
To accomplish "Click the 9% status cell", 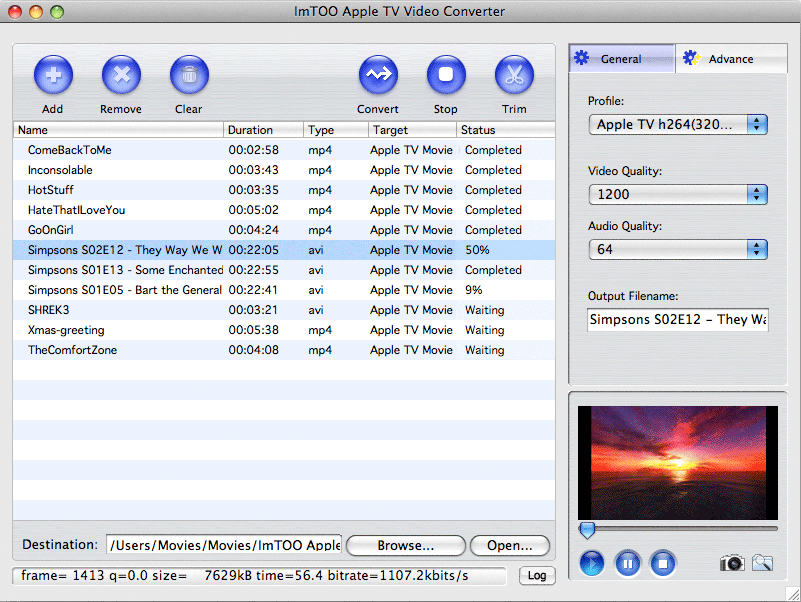I will click(x=474, y=290).
